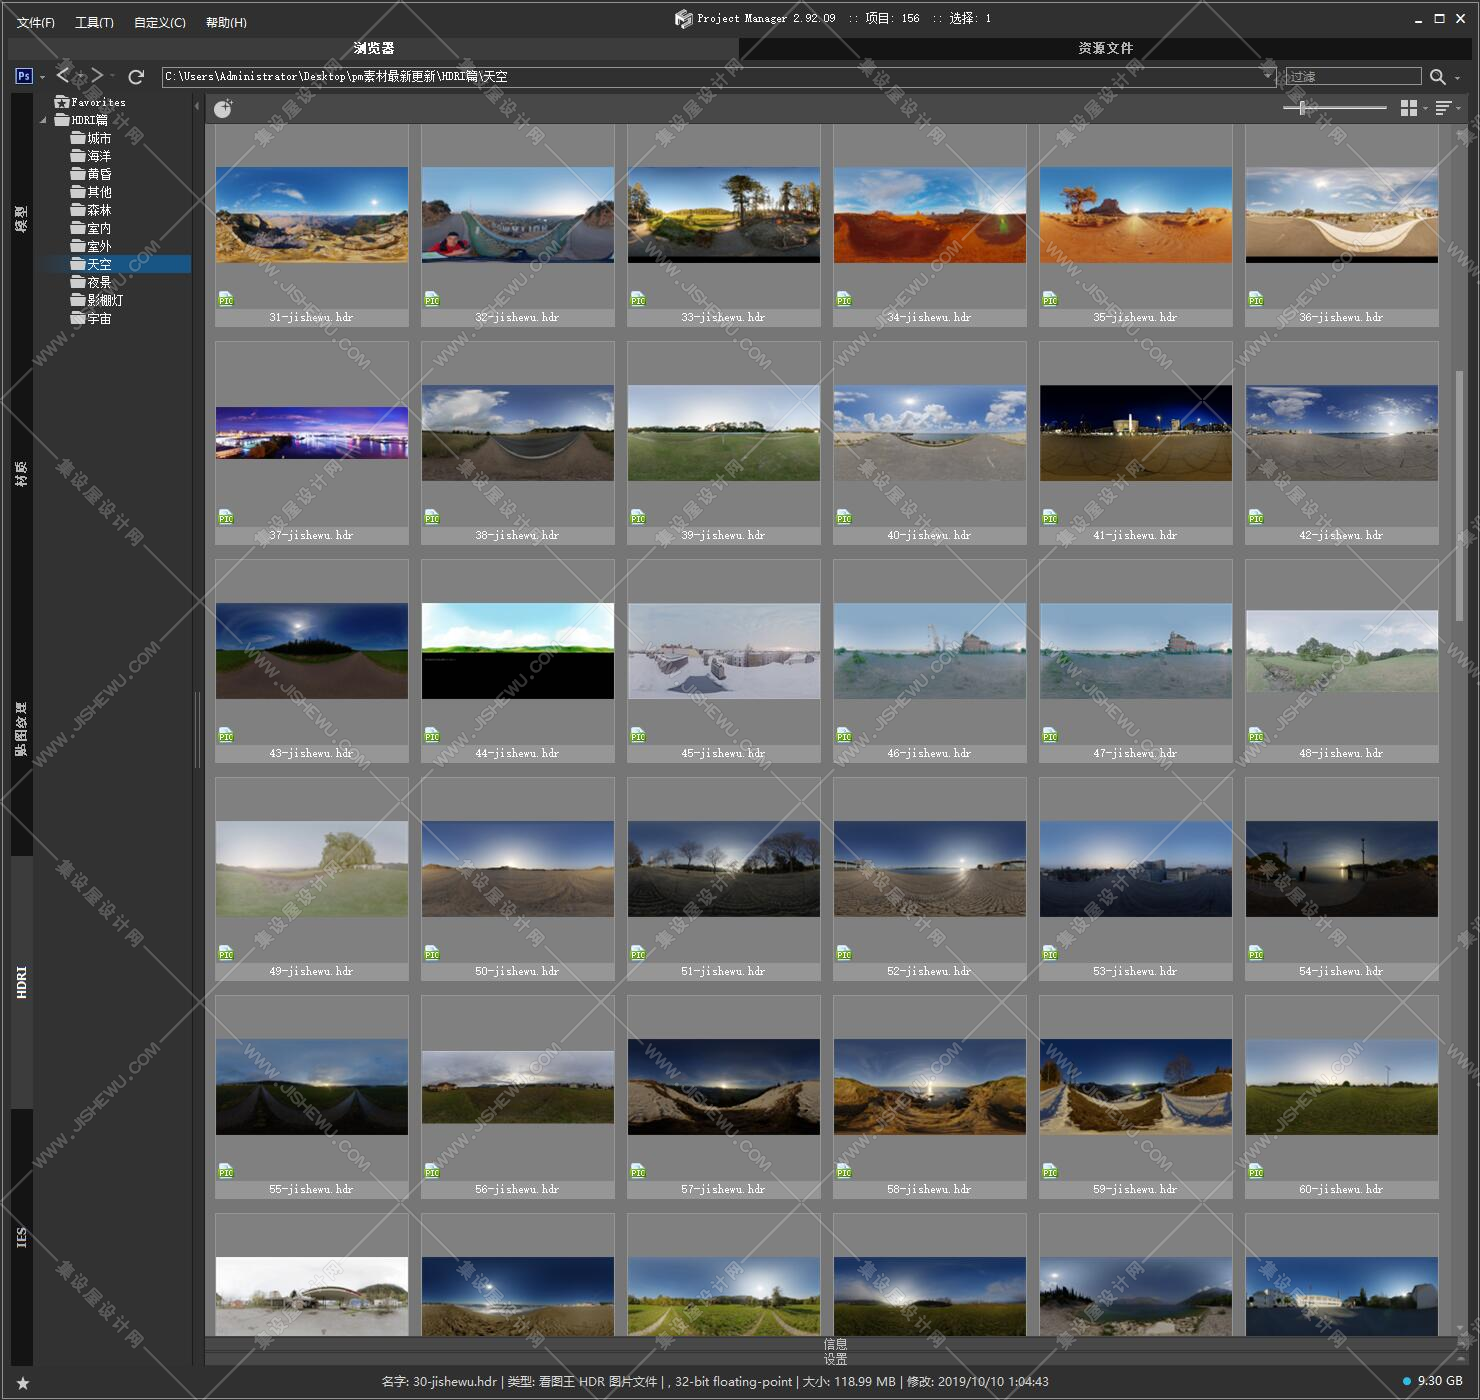Click the Photoshop Ps icon

pyautogui.click(x=24, y=76)
